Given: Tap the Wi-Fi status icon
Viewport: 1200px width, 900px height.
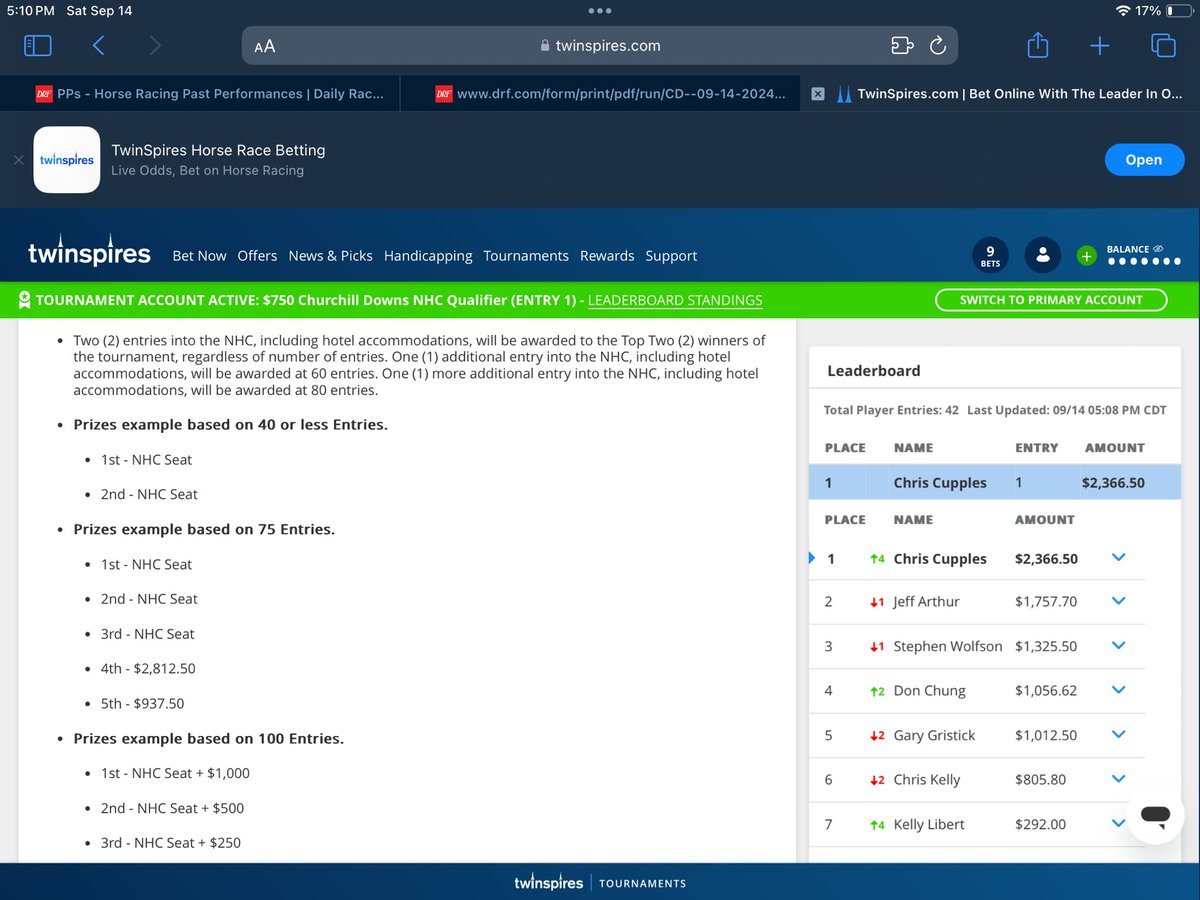Looking at the screenshot, I should [x=1124, y=11].
